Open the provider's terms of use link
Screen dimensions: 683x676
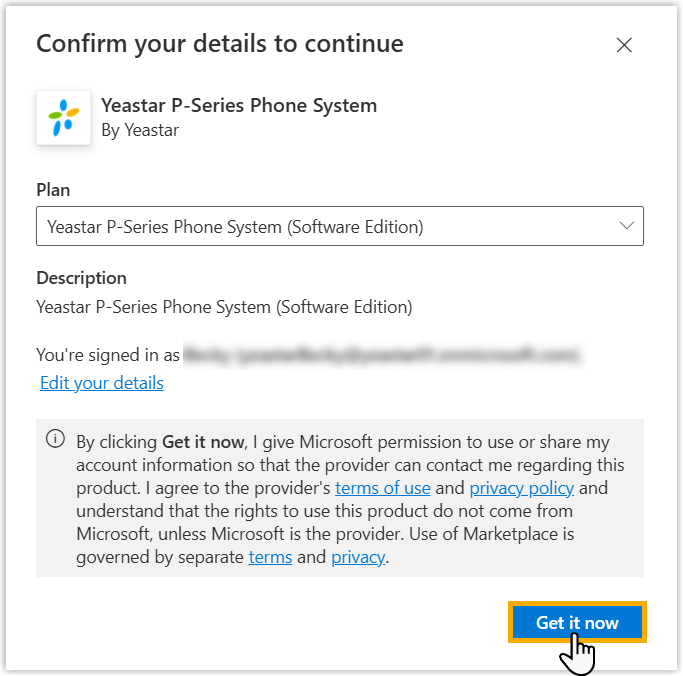point(383,488)
